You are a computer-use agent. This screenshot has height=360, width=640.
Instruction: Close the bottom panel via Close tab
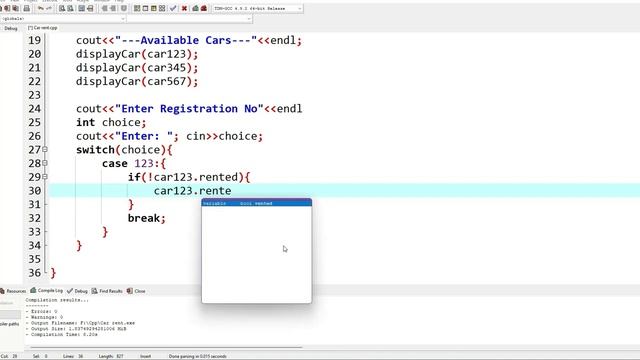point(136,291)
